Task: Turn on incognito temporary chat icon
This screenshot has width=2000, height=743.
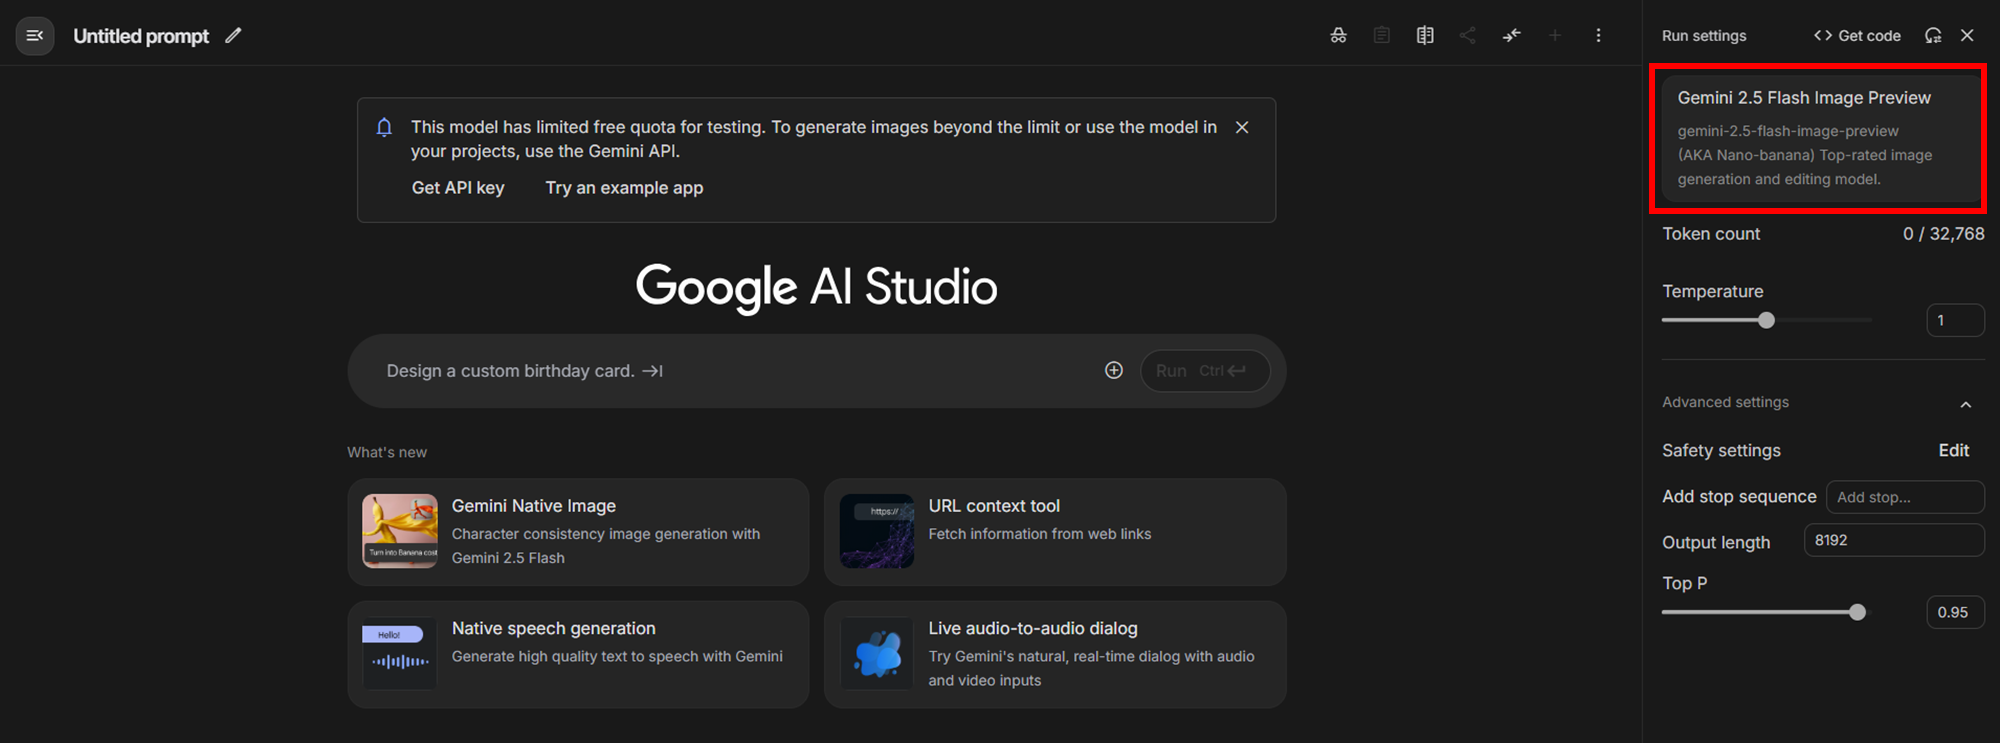Action: (1338, 36)
